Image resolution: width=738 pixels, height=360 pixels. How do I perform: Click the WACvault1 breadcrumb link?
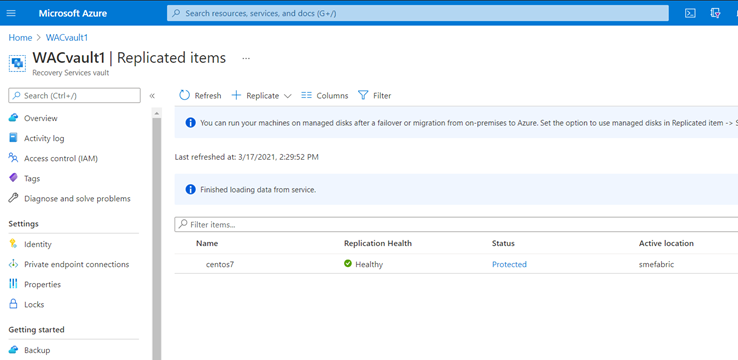point(67,38)
